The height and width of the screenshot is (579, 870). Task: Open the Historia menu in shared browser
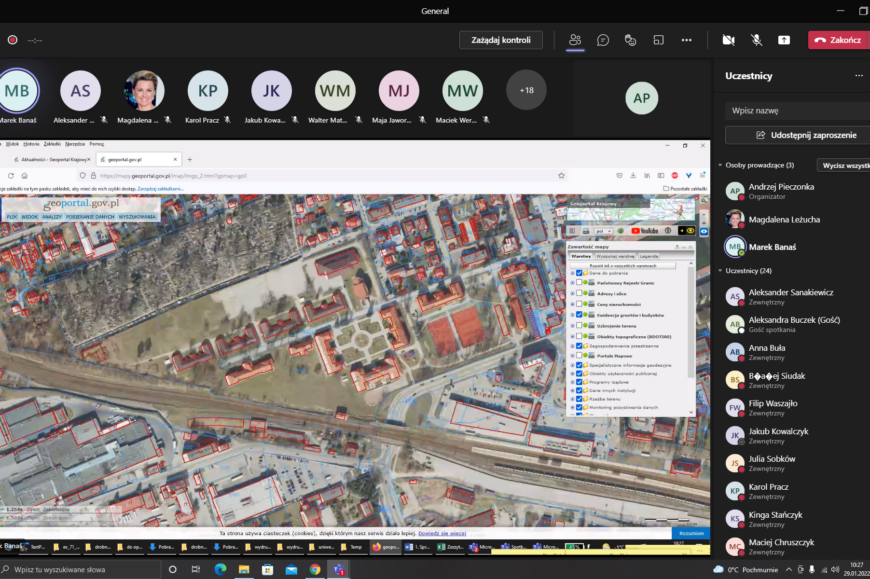pyautogui.click(x=31, y=144)
